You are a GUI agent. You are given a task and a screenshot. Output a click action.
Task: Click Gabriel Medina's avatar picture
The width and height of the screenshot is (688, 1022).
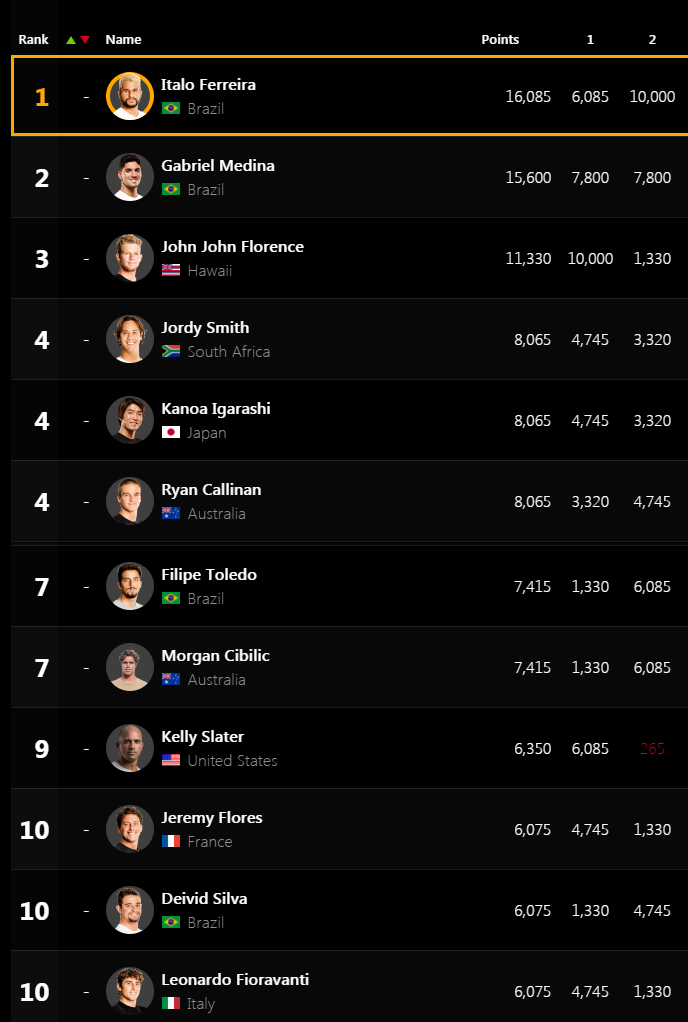(130, 177)
